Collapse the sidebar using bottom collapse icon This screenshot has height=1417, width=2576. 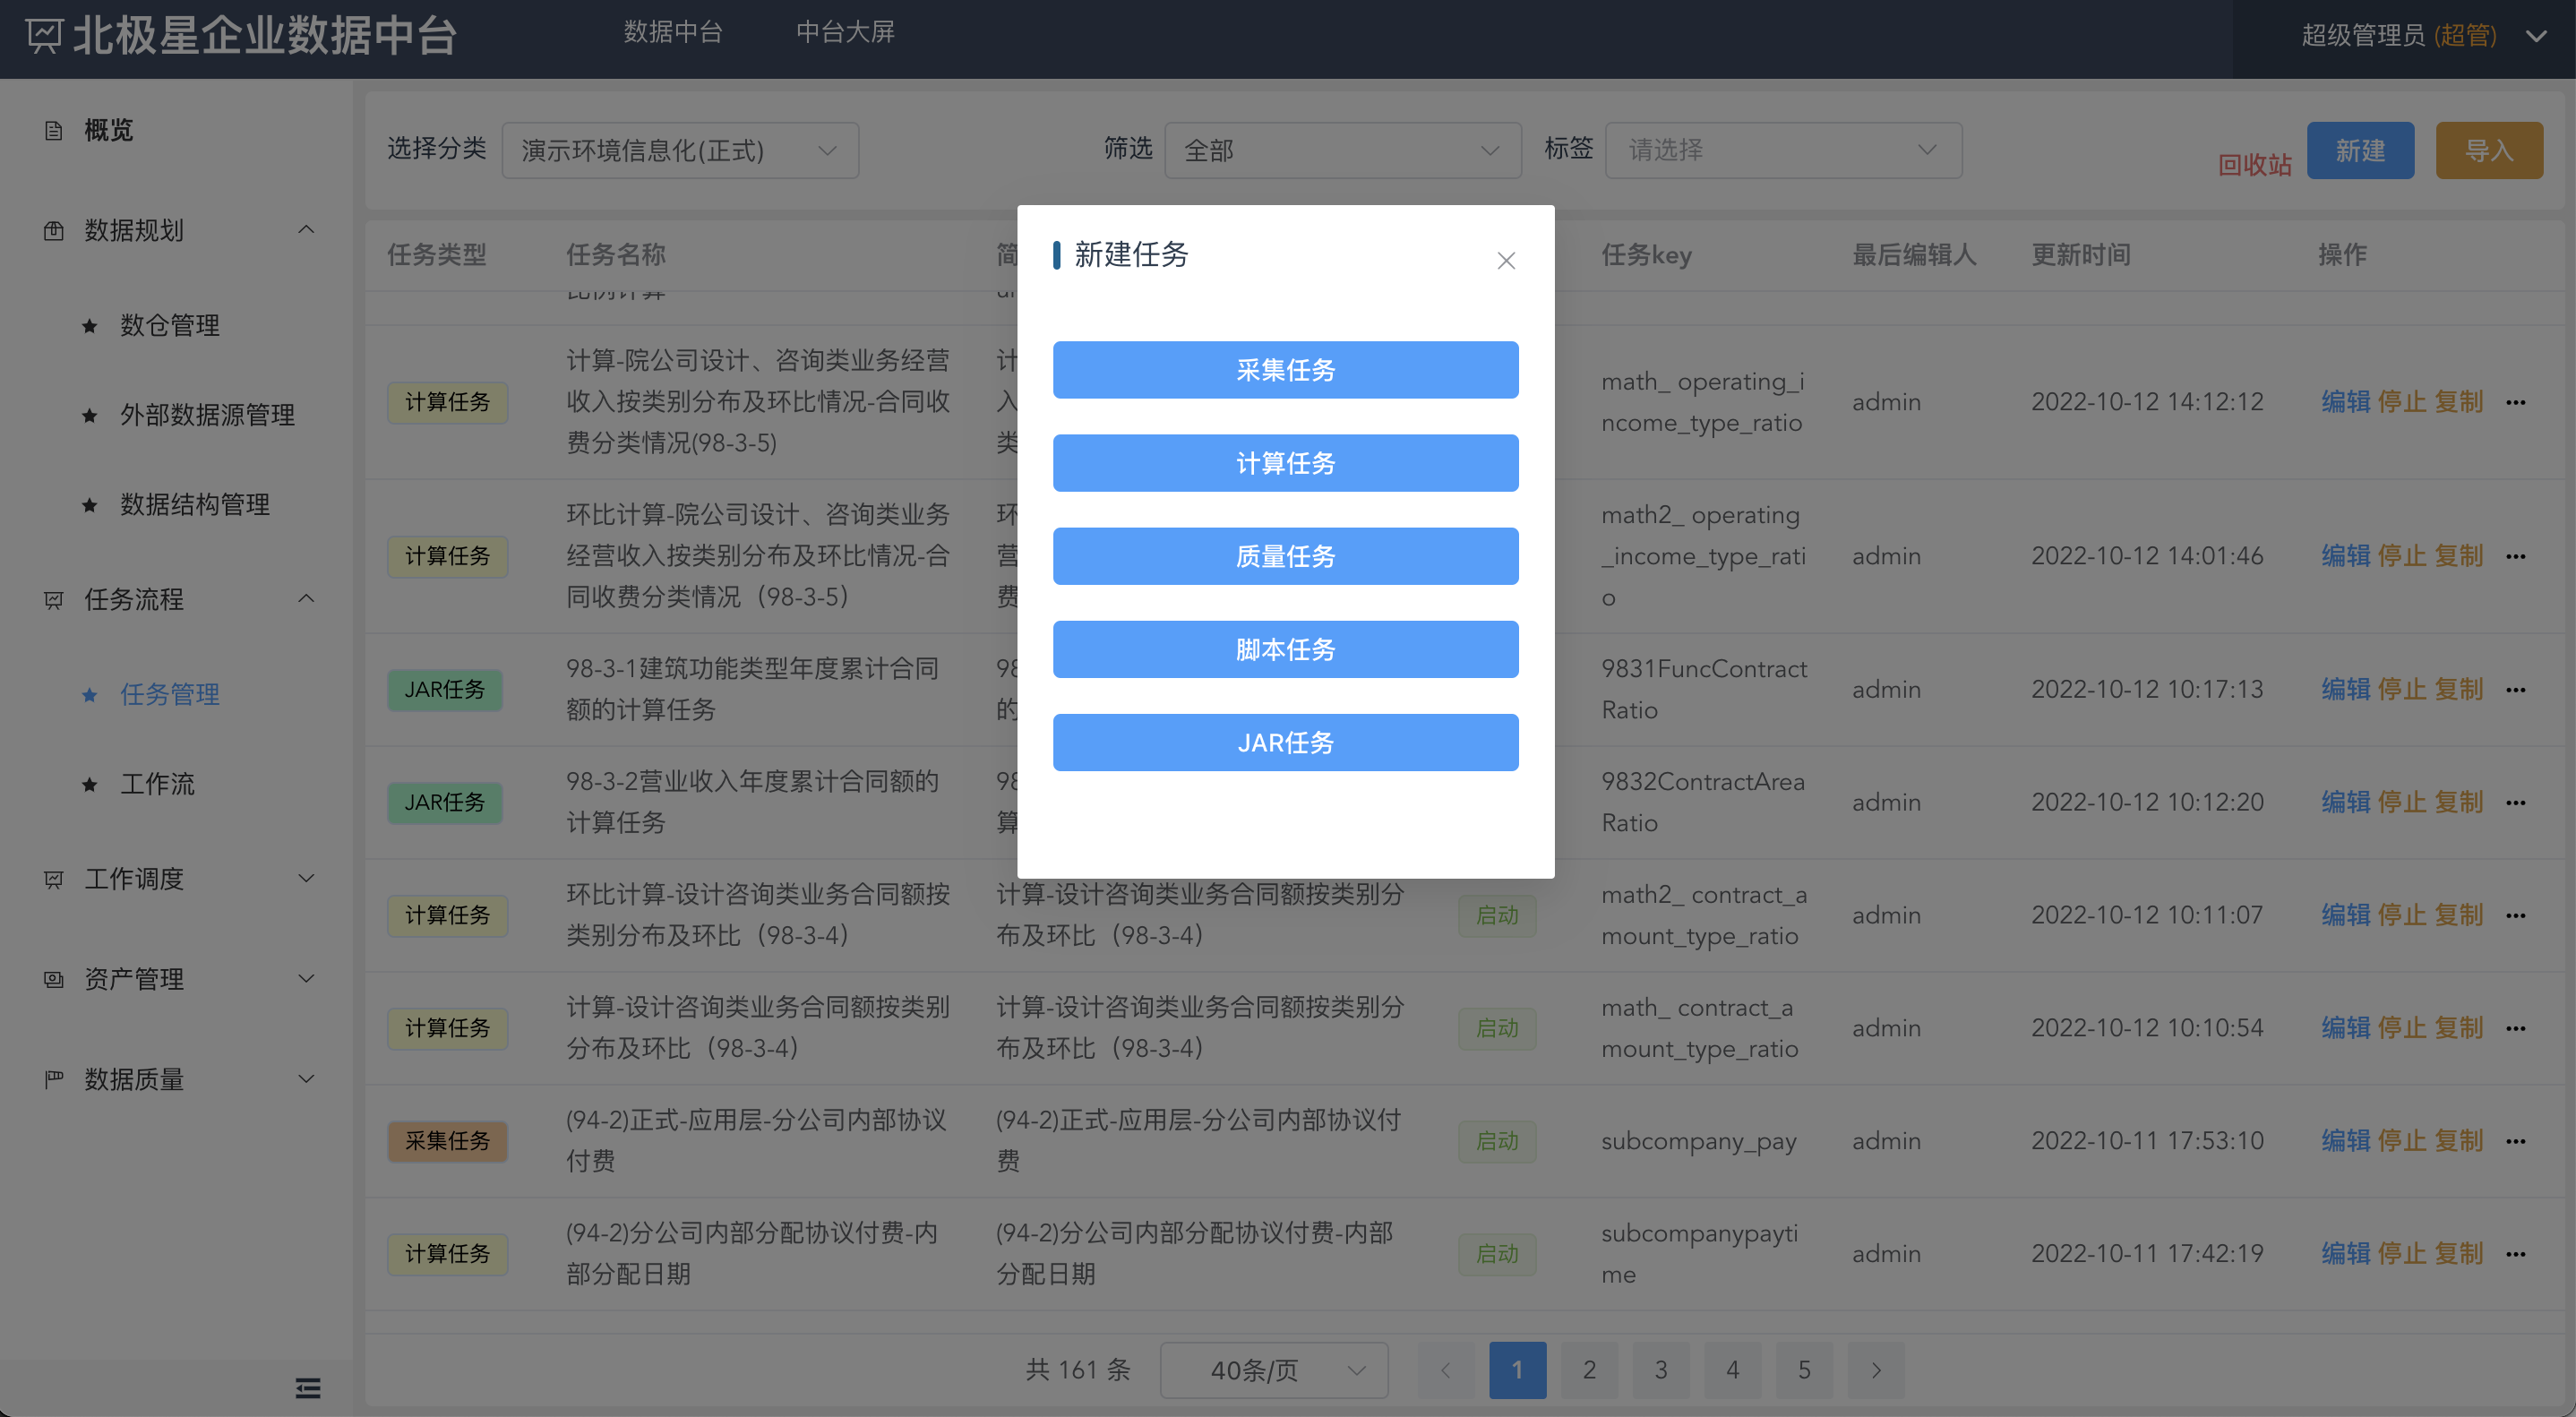point(307,1388)
